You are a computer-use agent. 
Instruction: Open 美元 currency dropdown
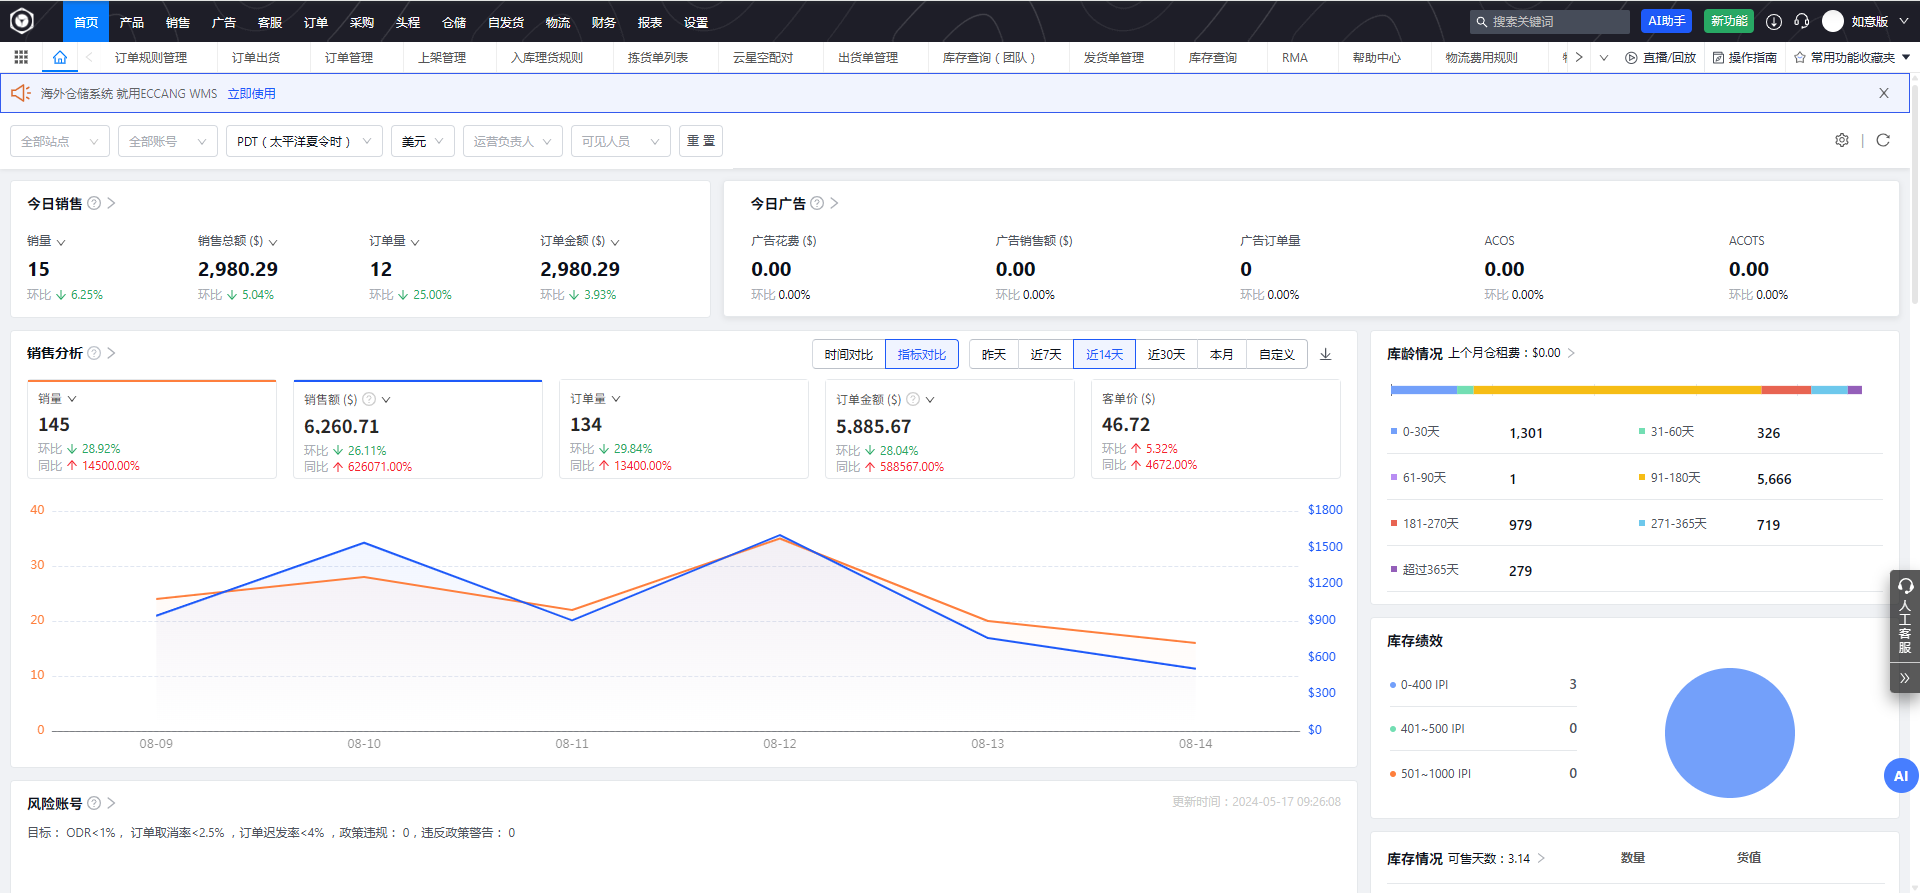coord(424,141)
